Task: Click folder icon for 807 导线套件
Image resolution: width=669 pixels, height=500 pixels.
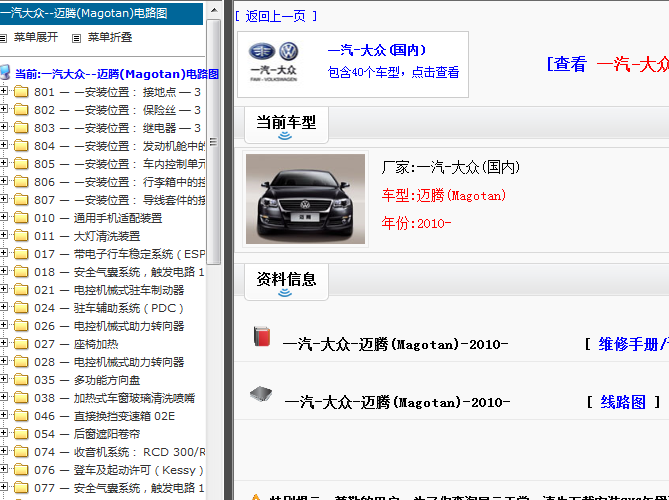Action: point(21,200)
